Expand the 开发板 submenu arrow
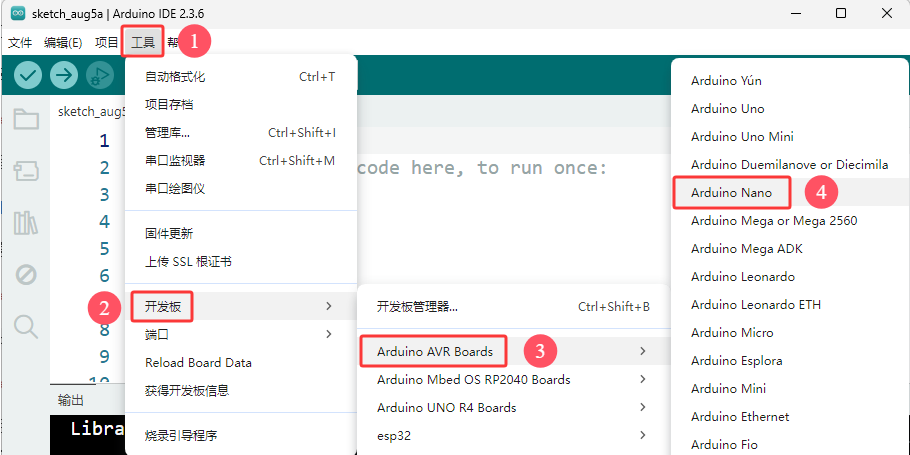The width and height of the screenshot is (910, 455). tap(329, 306)
